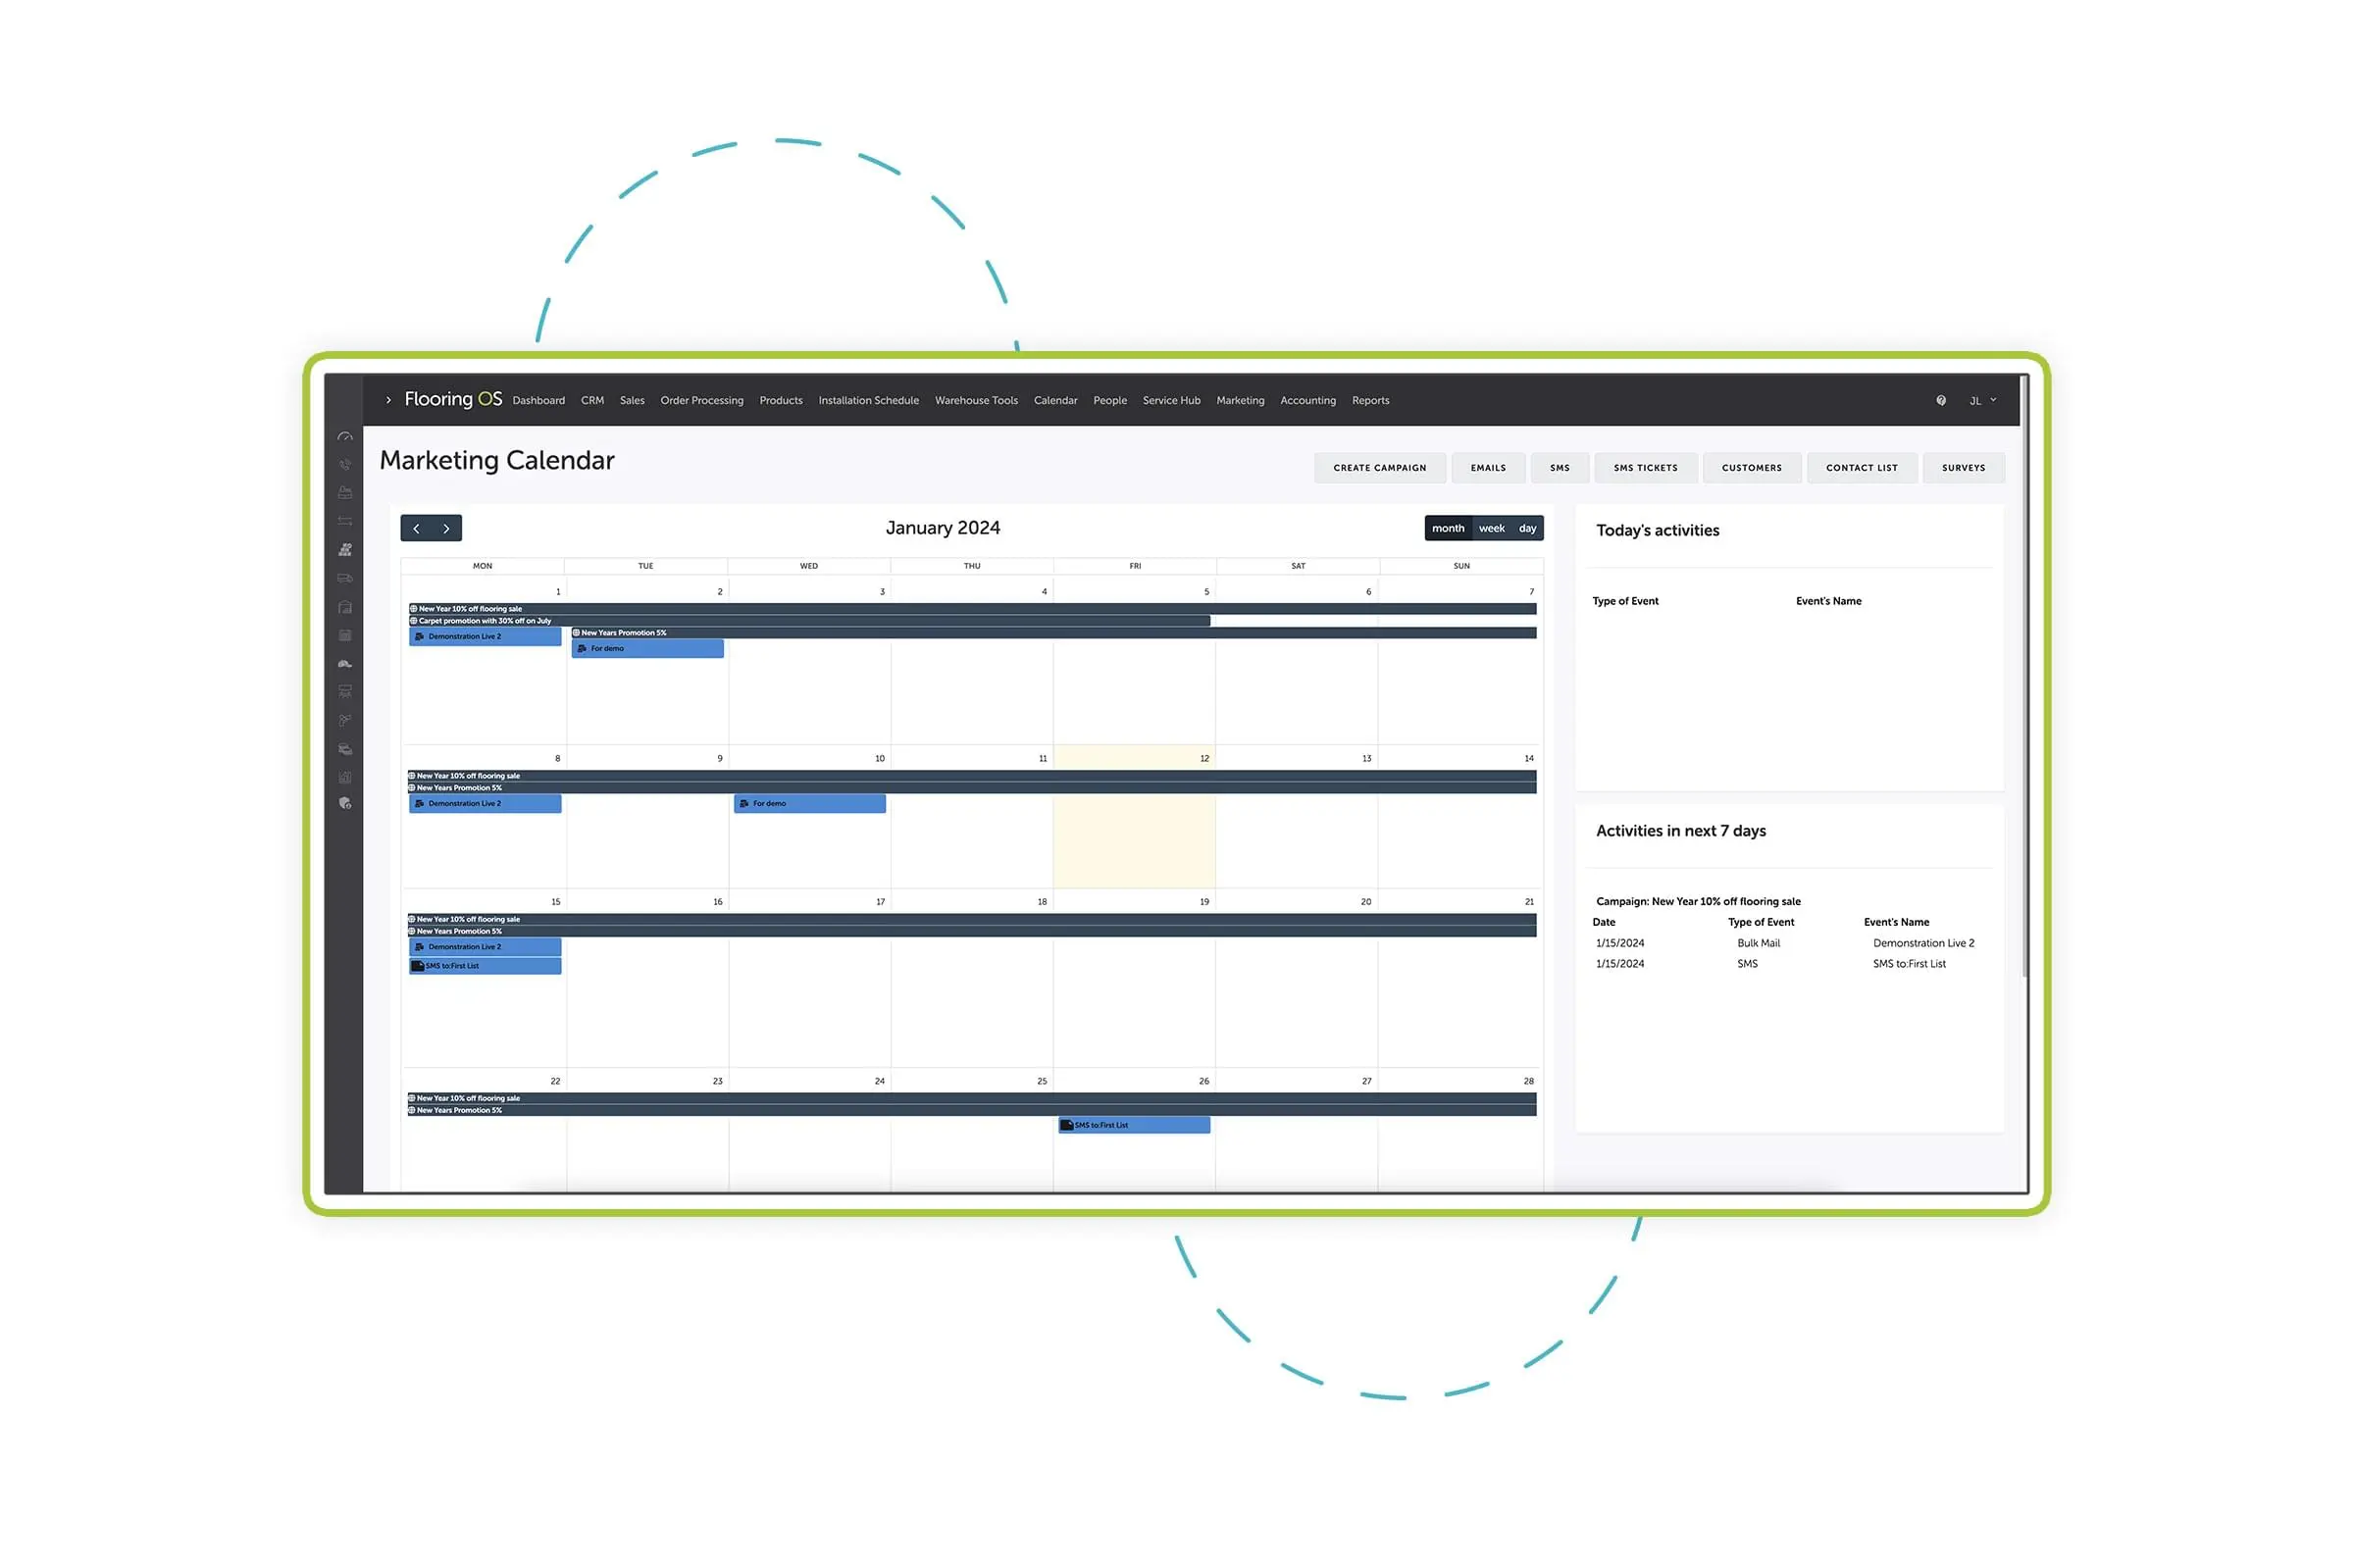2354x1568 pixels.
Task: Select the globe icon at the sidebar bottom
Action: [x=345, y=805]
